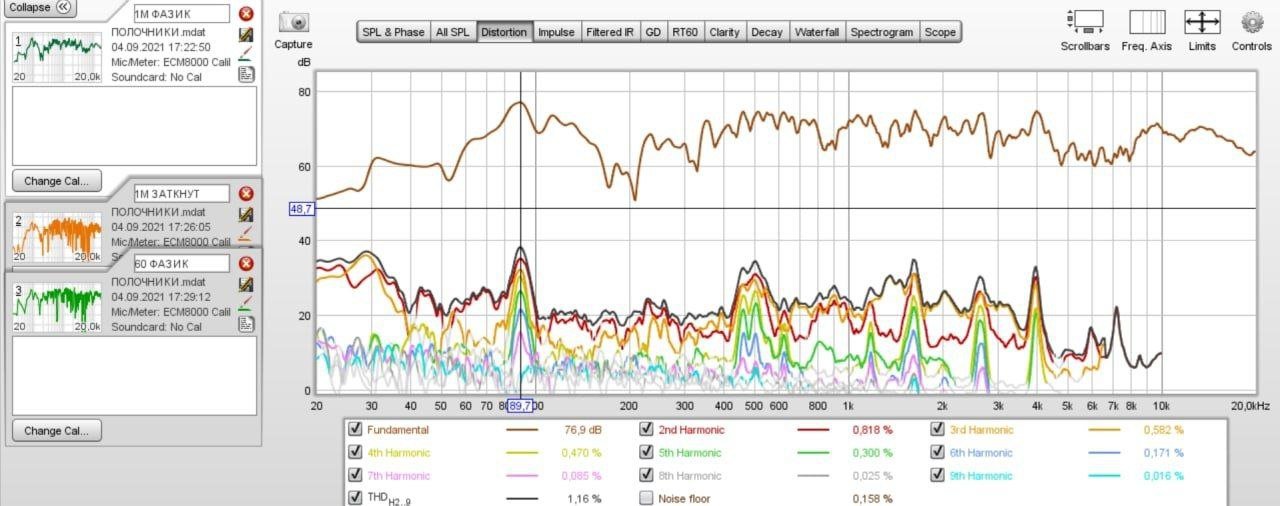Screen dimensions: 1280x506
Task: Open the Controls gear menu
Action: coord(1251,22)
